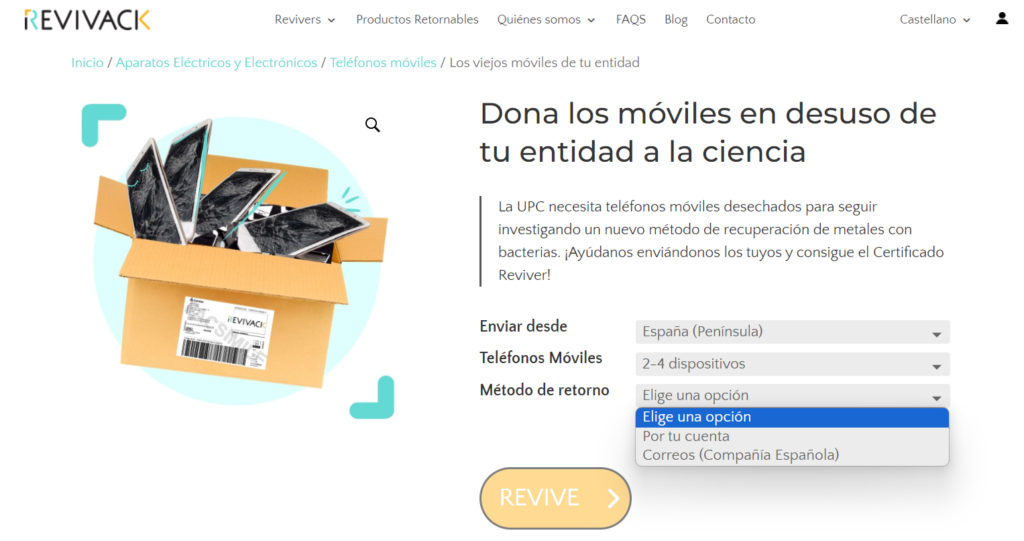This screenshot has height=541, width=1024.
Task: Expand the Quiénes somos menu
Action: [546, 20]
